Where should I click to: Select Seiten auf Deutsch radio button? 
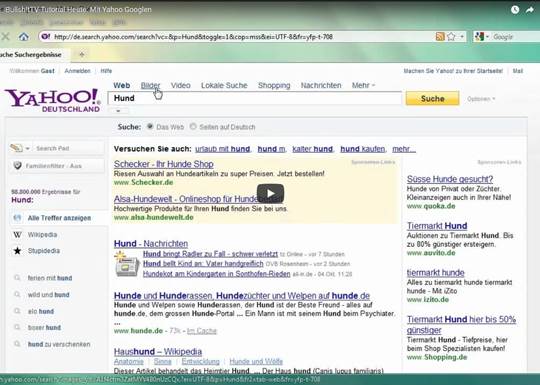click(x=193, y=126)
